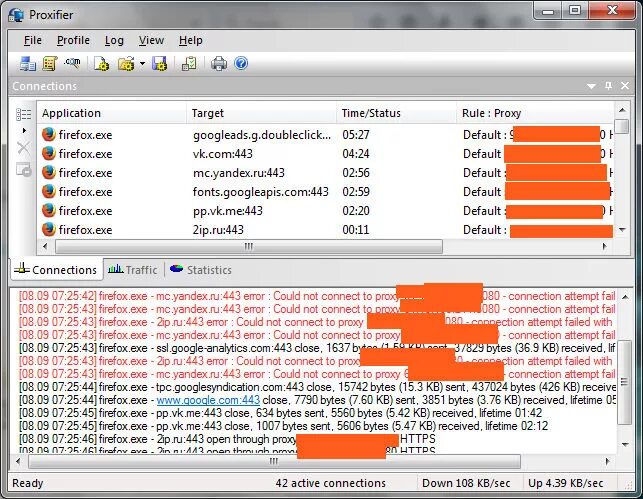This screenshot has height=499, width=643.
Task: Click the 00:11 time value
Action: (x=356, y=230)
